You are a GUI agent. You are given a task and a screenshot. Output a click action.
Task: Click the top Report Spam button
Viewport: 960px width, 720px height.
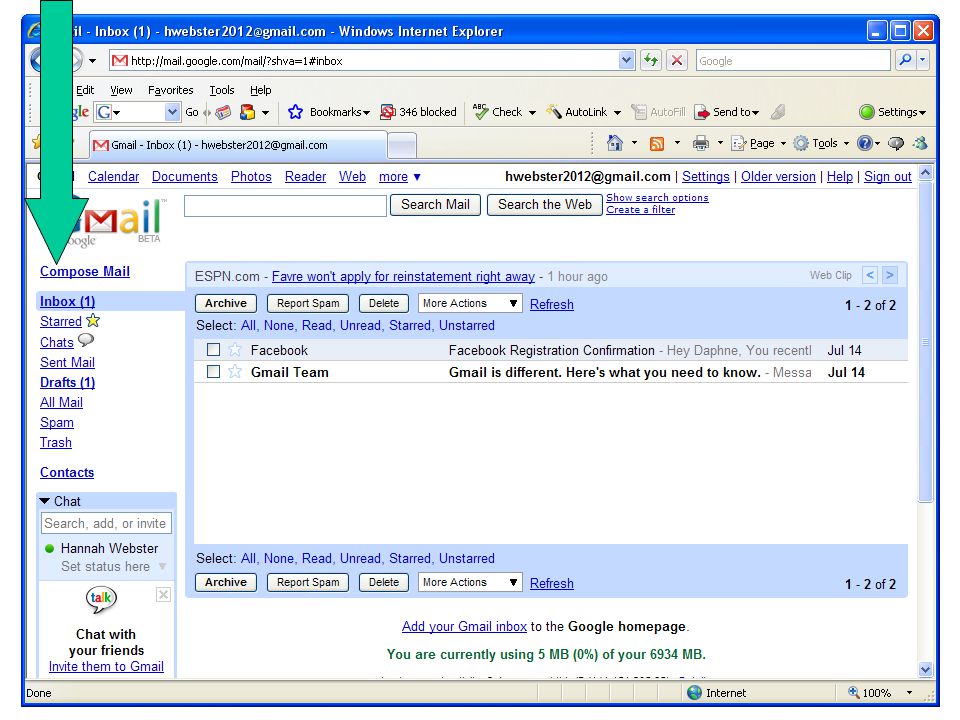(308, 303)
